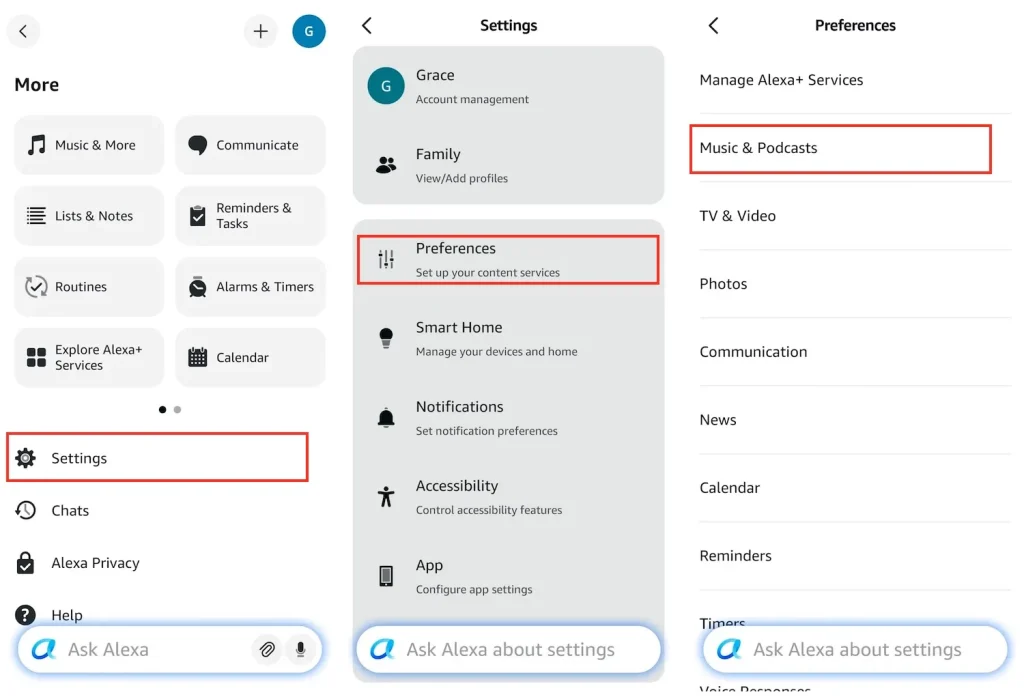Tap the music note icon
Viewport: 1024px width, 697px height.
(x=37, y=144)
